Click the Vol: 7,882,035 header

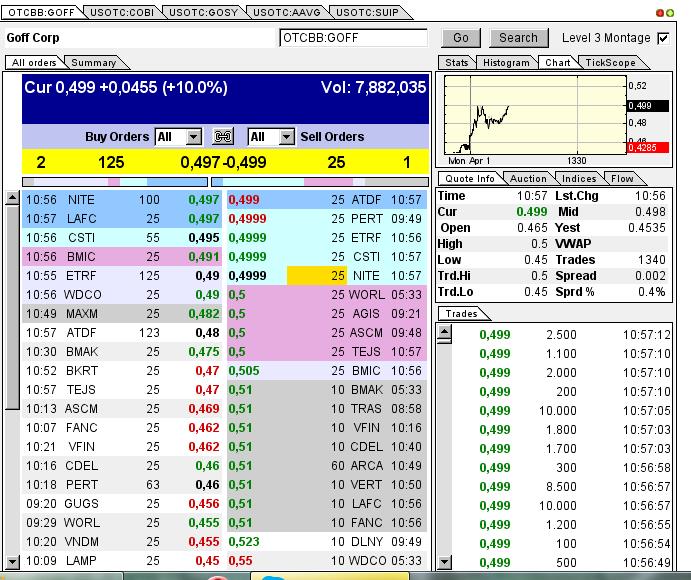click(373, 87)
